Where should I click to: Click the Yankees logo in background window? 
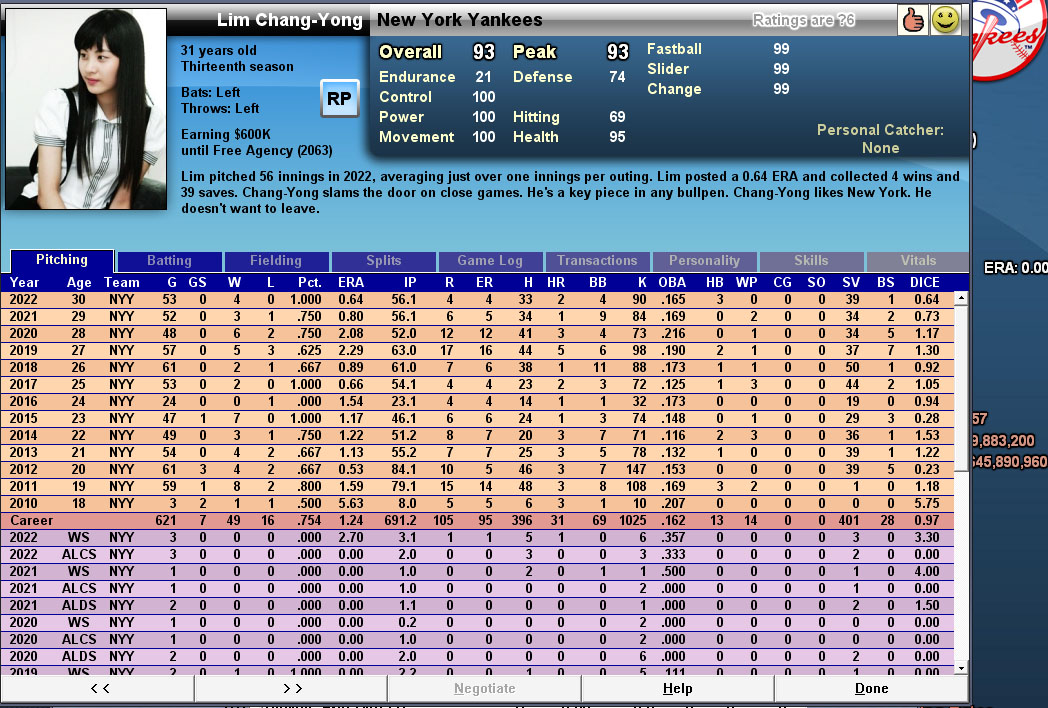(x=1009, y=40)
